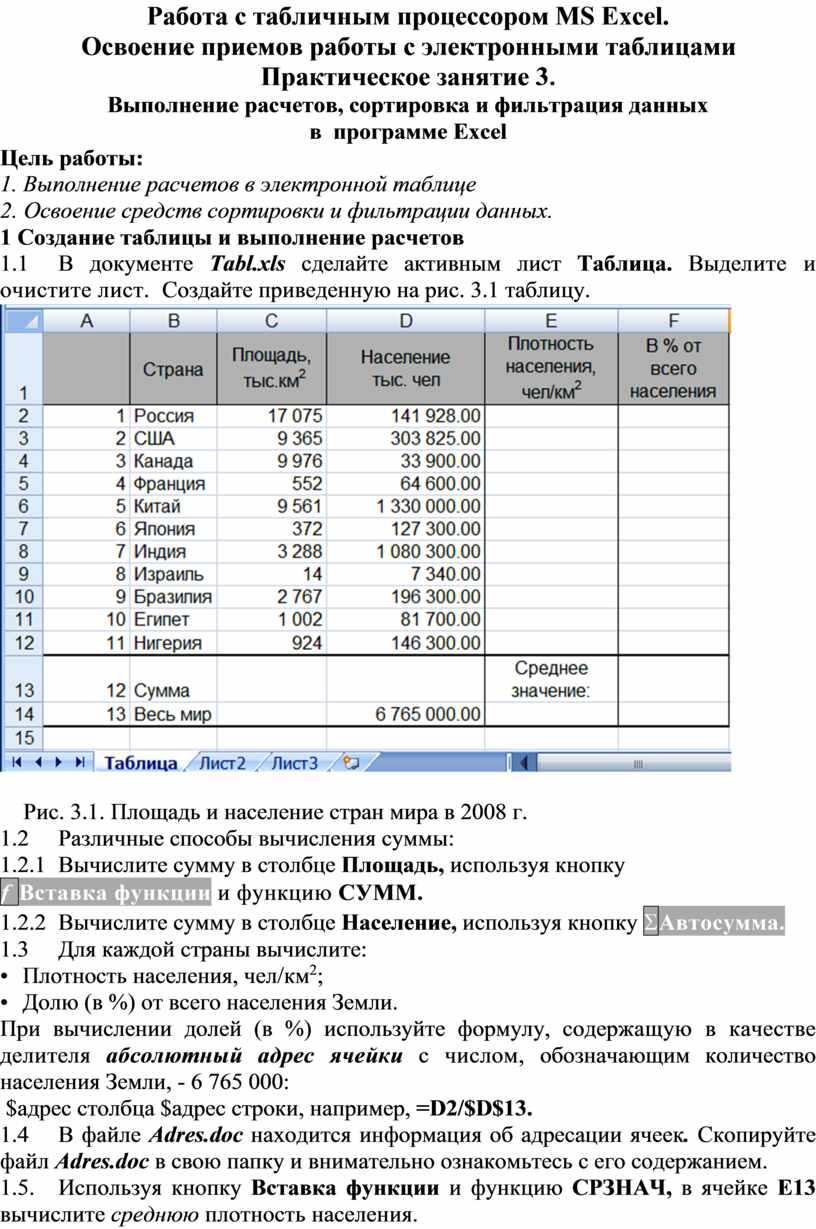Image resolution: width=816 pixels, height=1229 pixels.
Task: Select the Япония cell
Action: [173, 529]
